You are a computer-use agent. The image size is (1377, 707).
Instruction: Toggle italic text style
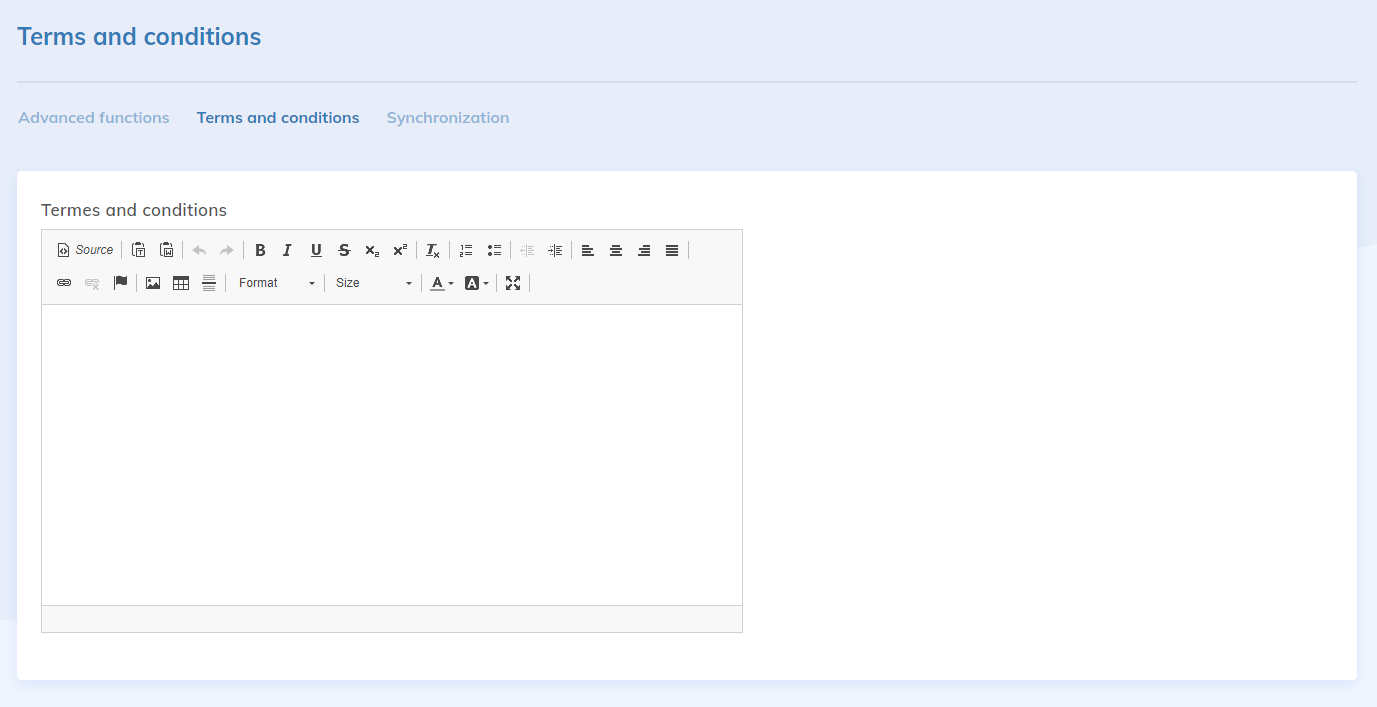coord(287,250)
